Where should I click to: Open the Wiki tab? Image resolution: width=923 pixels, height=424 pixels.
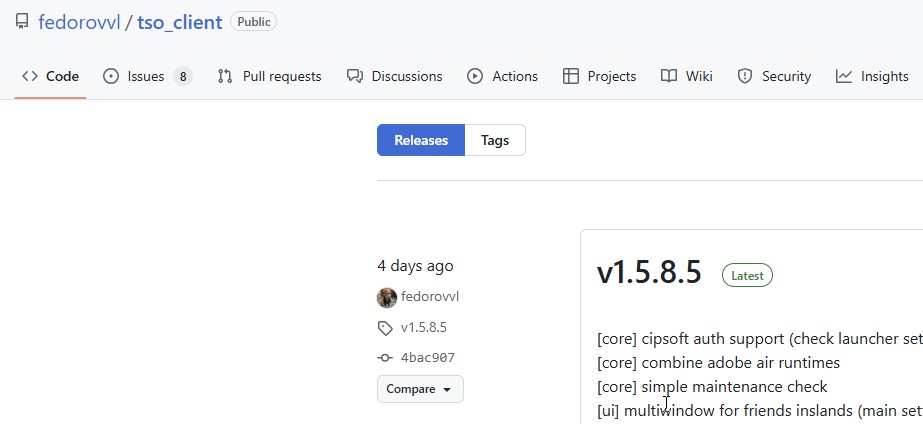(686, 76)
